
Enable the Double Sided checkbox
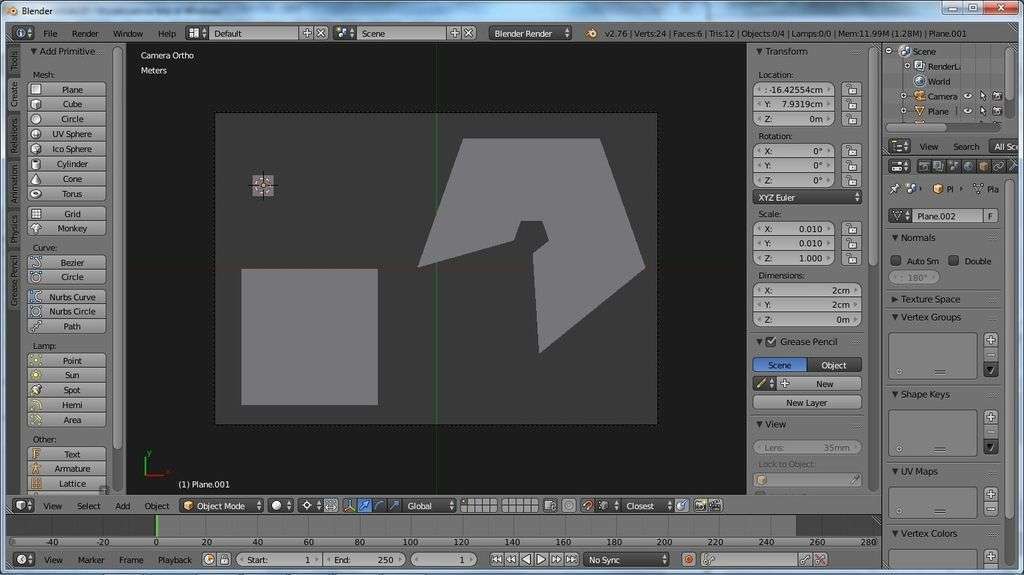(954, 261)
